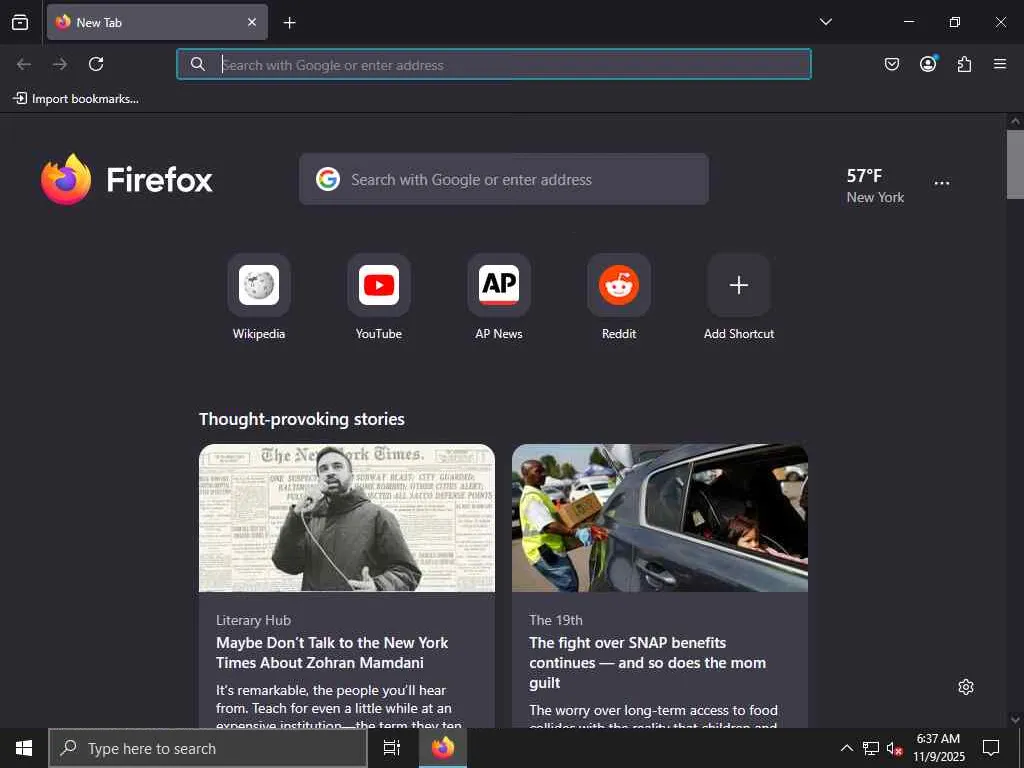Reload the current page
Image resolution: width=1024 pixels, height=768 pixels.
[96, 64]
